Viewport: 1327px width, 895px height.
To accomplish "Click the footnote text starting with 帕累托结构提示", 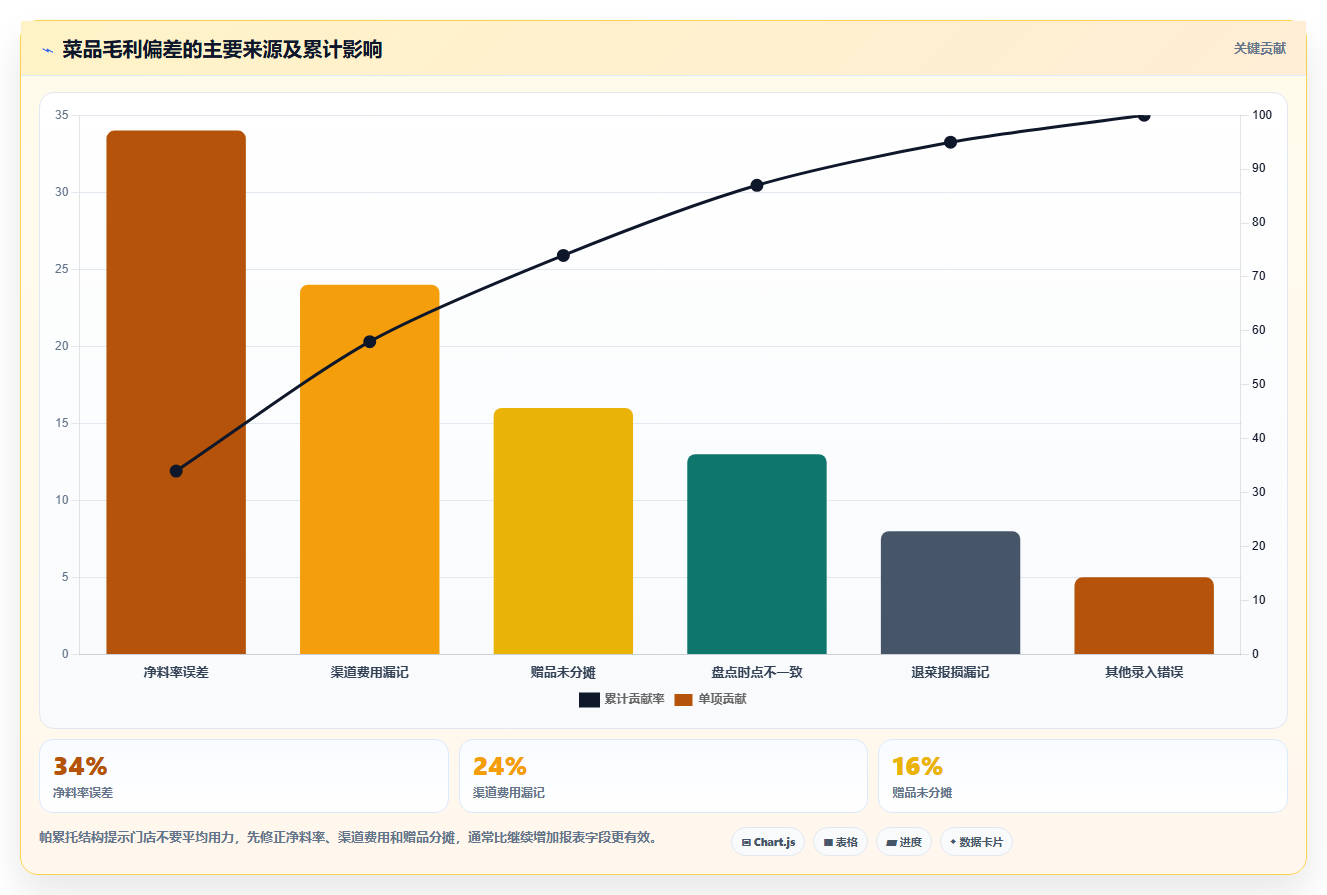I will [348, 838].
